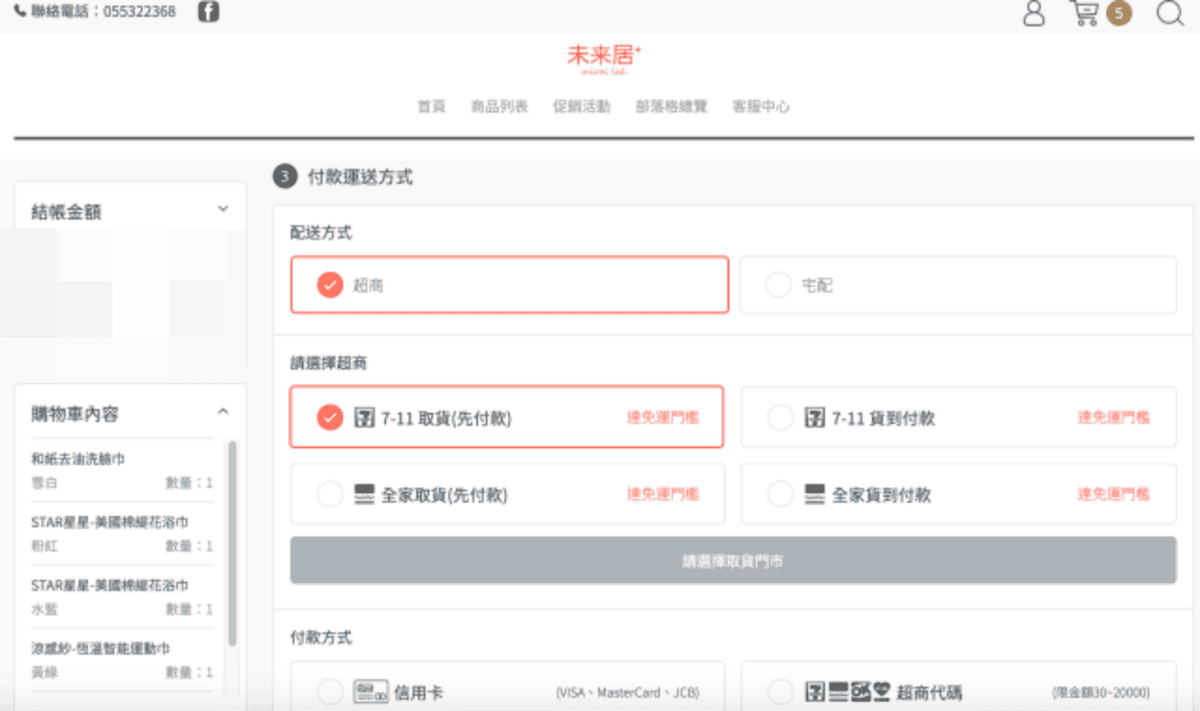Click the 未来居 store logo

(x=604, y=58)
